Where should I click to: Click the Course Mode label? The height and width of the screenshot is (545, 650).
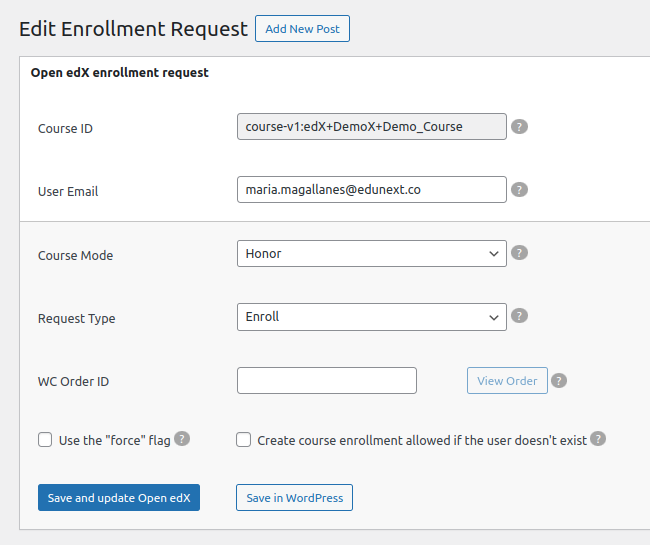point(75,255)
